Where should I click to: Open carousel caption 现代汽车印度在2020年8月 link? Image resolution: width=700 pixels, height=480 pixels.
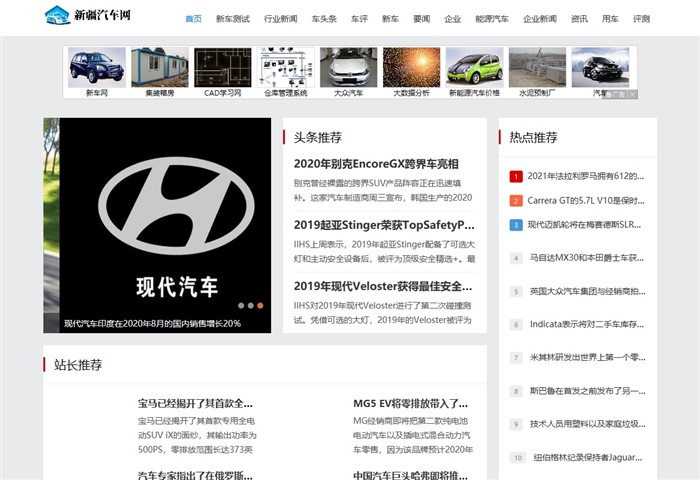tap(152, 323)
